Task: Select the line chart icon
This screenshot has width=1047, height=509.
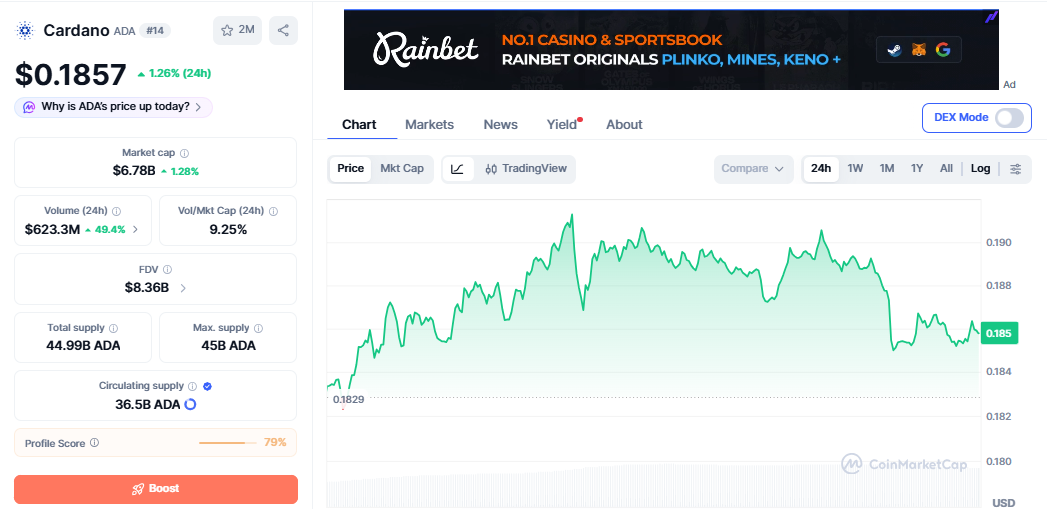Action: [x=457, y=169]
